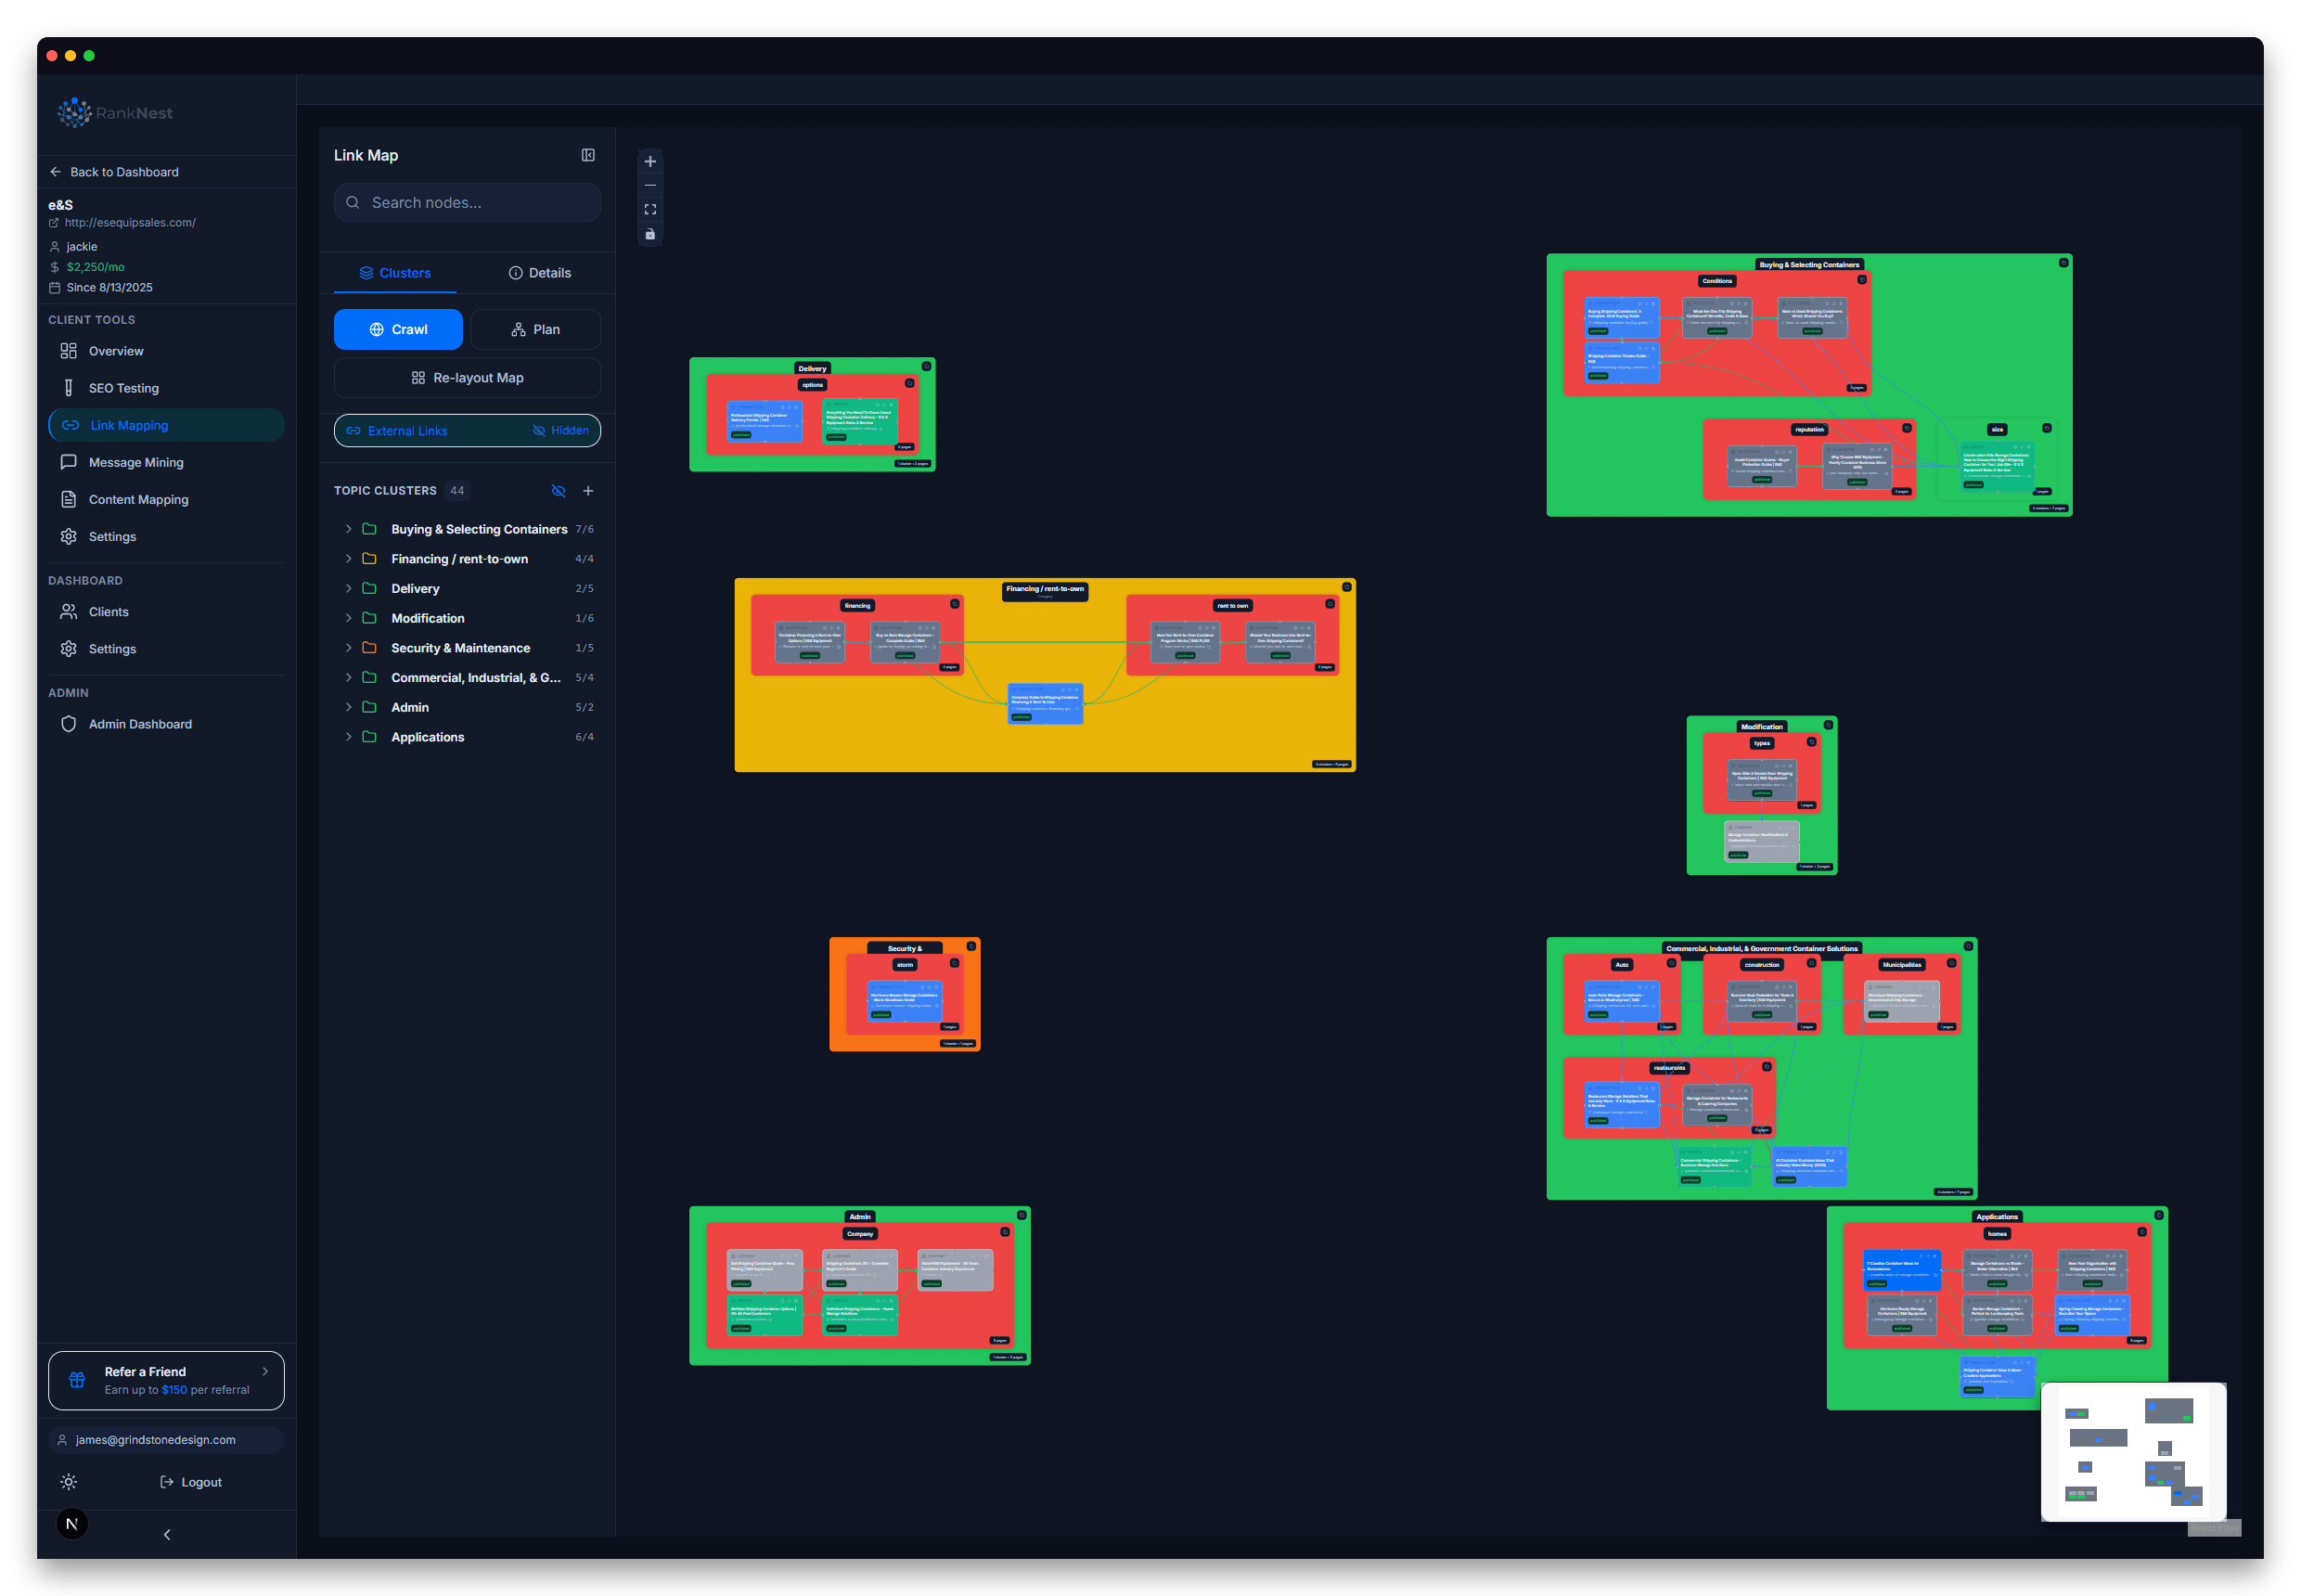Expand the Applications topic cluster
The width and height of the screenshot is (2301, 1596).
(347, 737)
